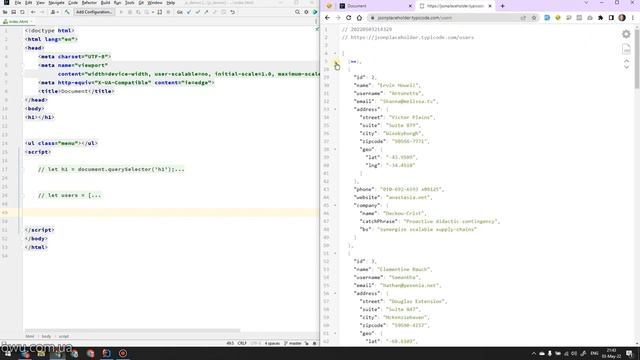This screenshot has width=640, height=360.
Task: Collapse the geo object of user id 2
Action: click(336, 149)
